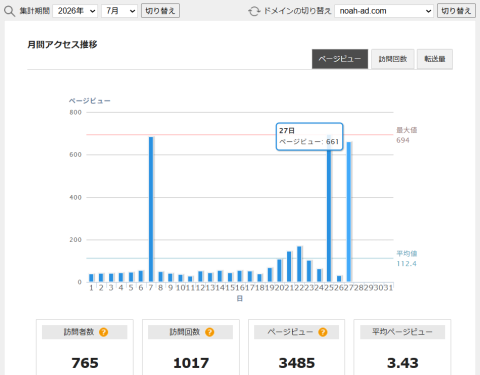Click the magnifier icon beside 集計期間
The image size is (480, 375).
click(x=9, y=11)
